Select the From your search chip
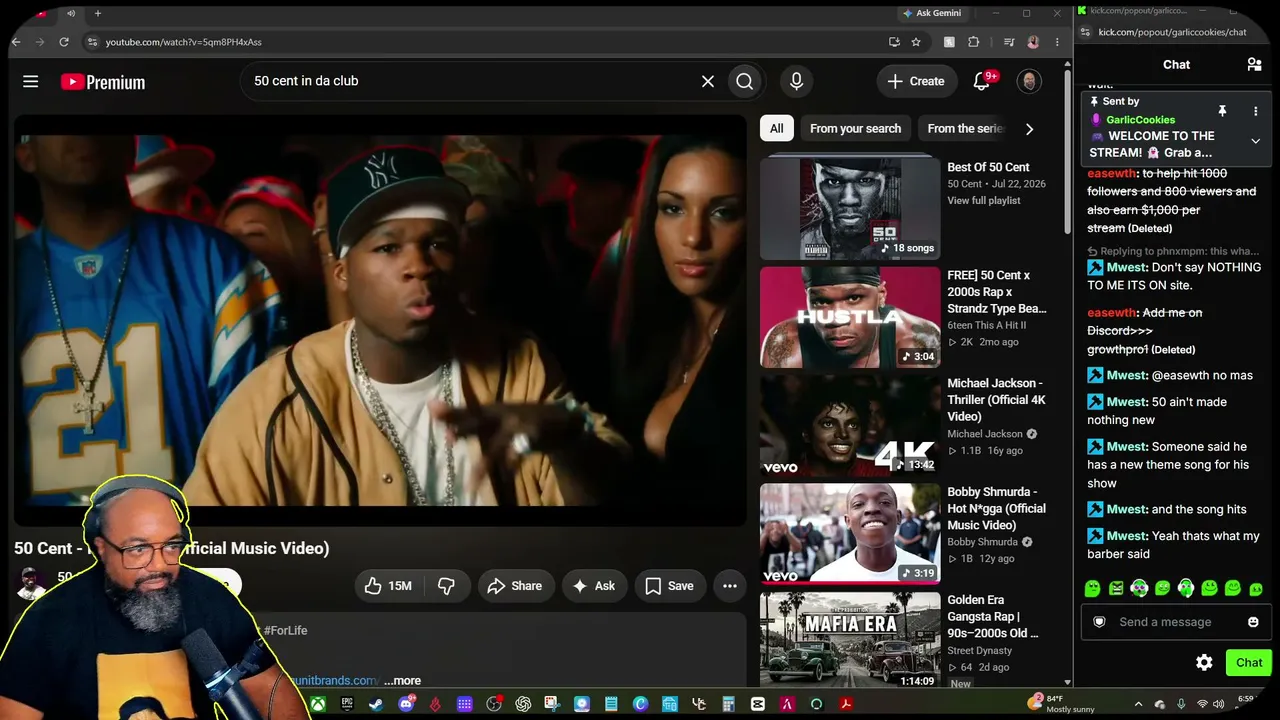The height and width of the screenshot is (720, 1280). (855, 128)
